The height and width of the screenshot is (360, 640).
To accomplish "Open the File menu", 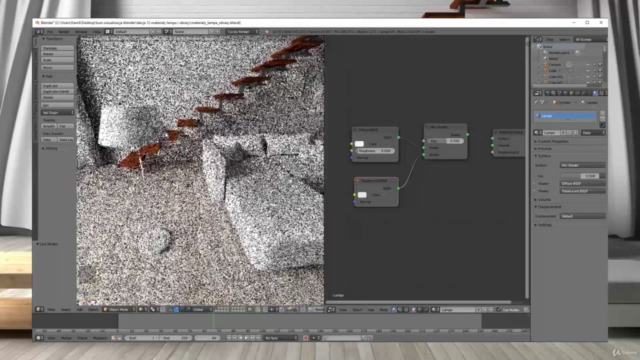I will [x=49, y=31].
